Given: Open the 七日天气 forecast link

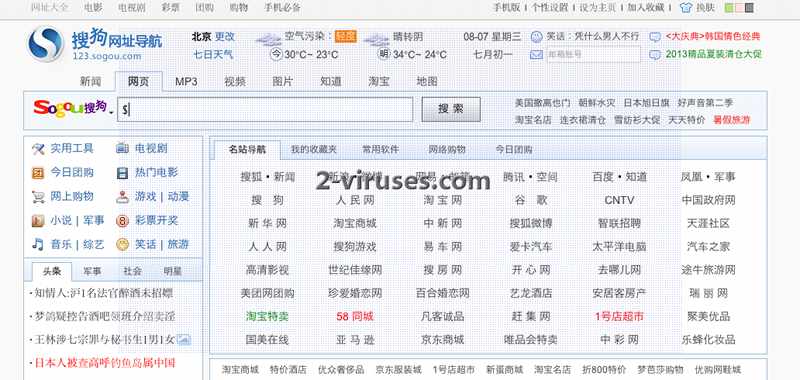Looking at the screenshot, I should [x=213, y=54].
